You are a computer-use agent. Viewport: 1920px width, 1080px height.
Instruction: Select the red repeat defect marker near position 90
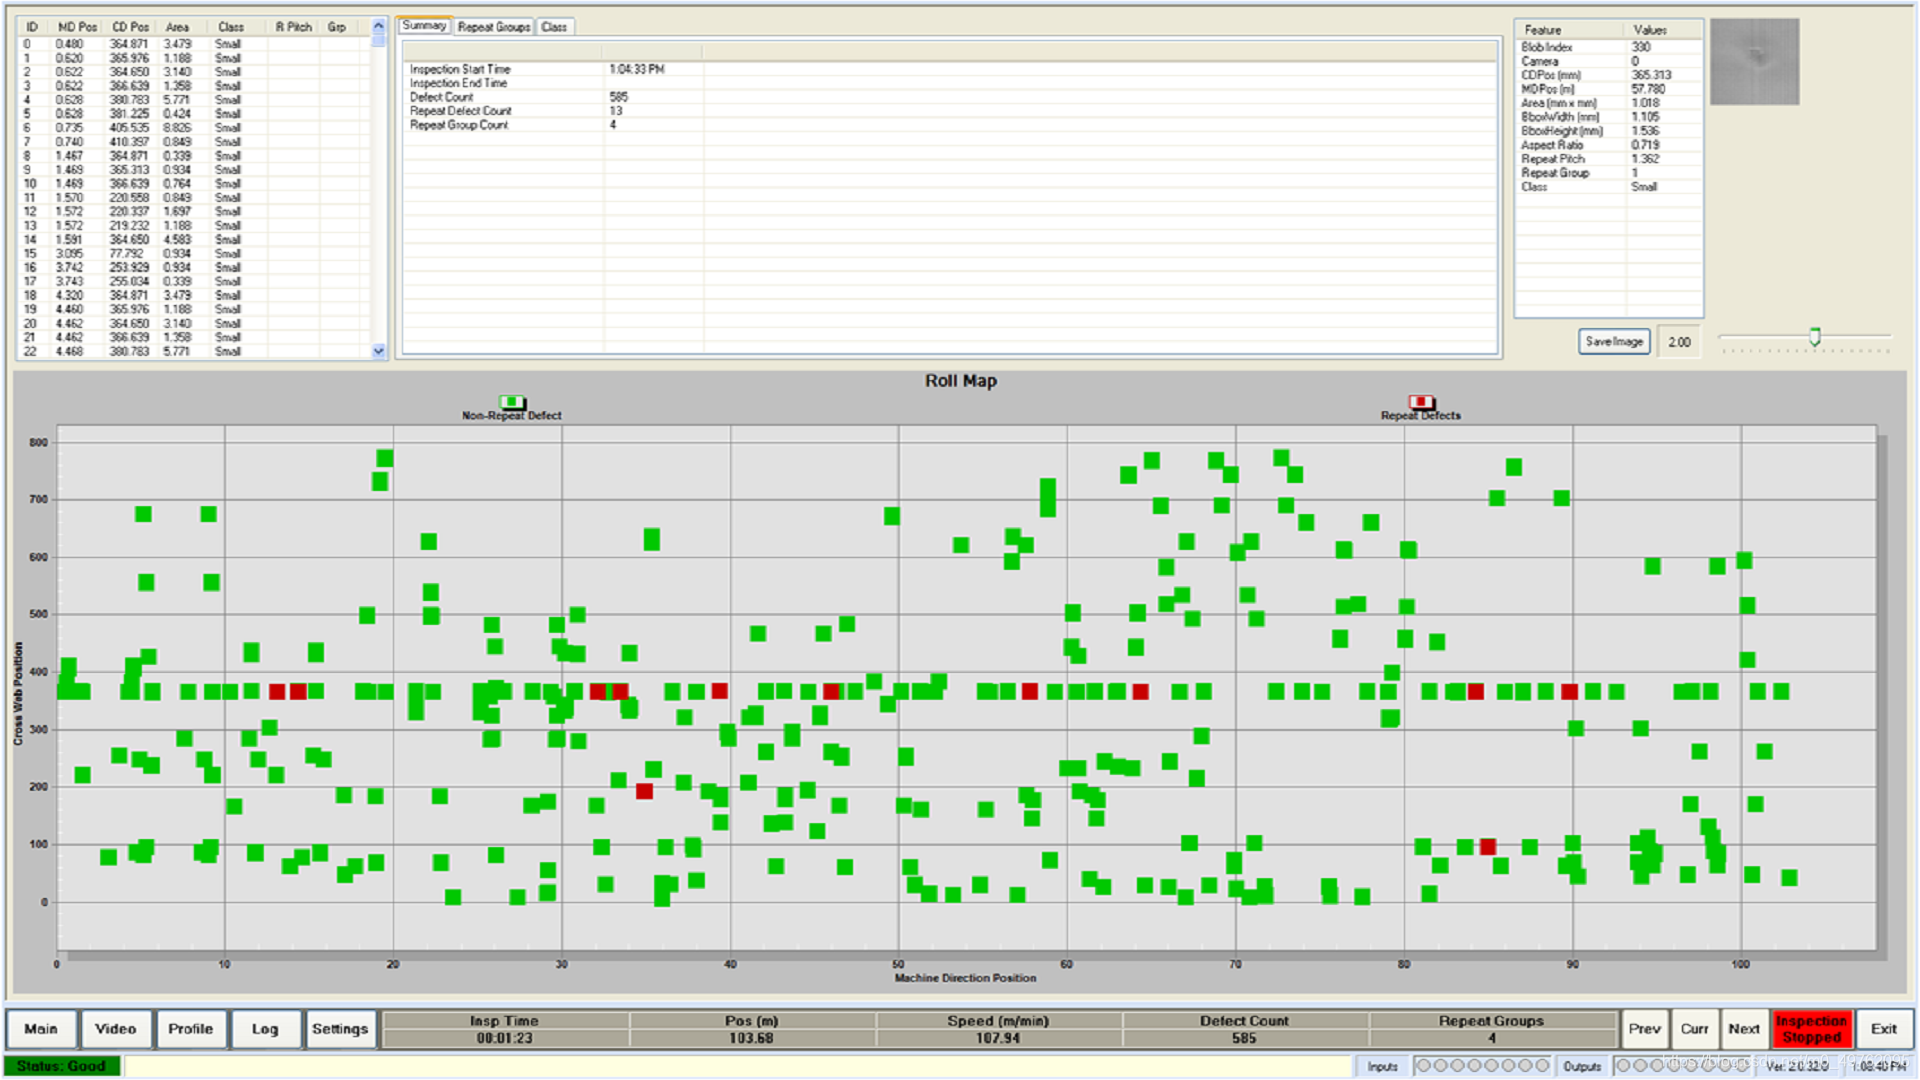click(x=1569, y=692)
